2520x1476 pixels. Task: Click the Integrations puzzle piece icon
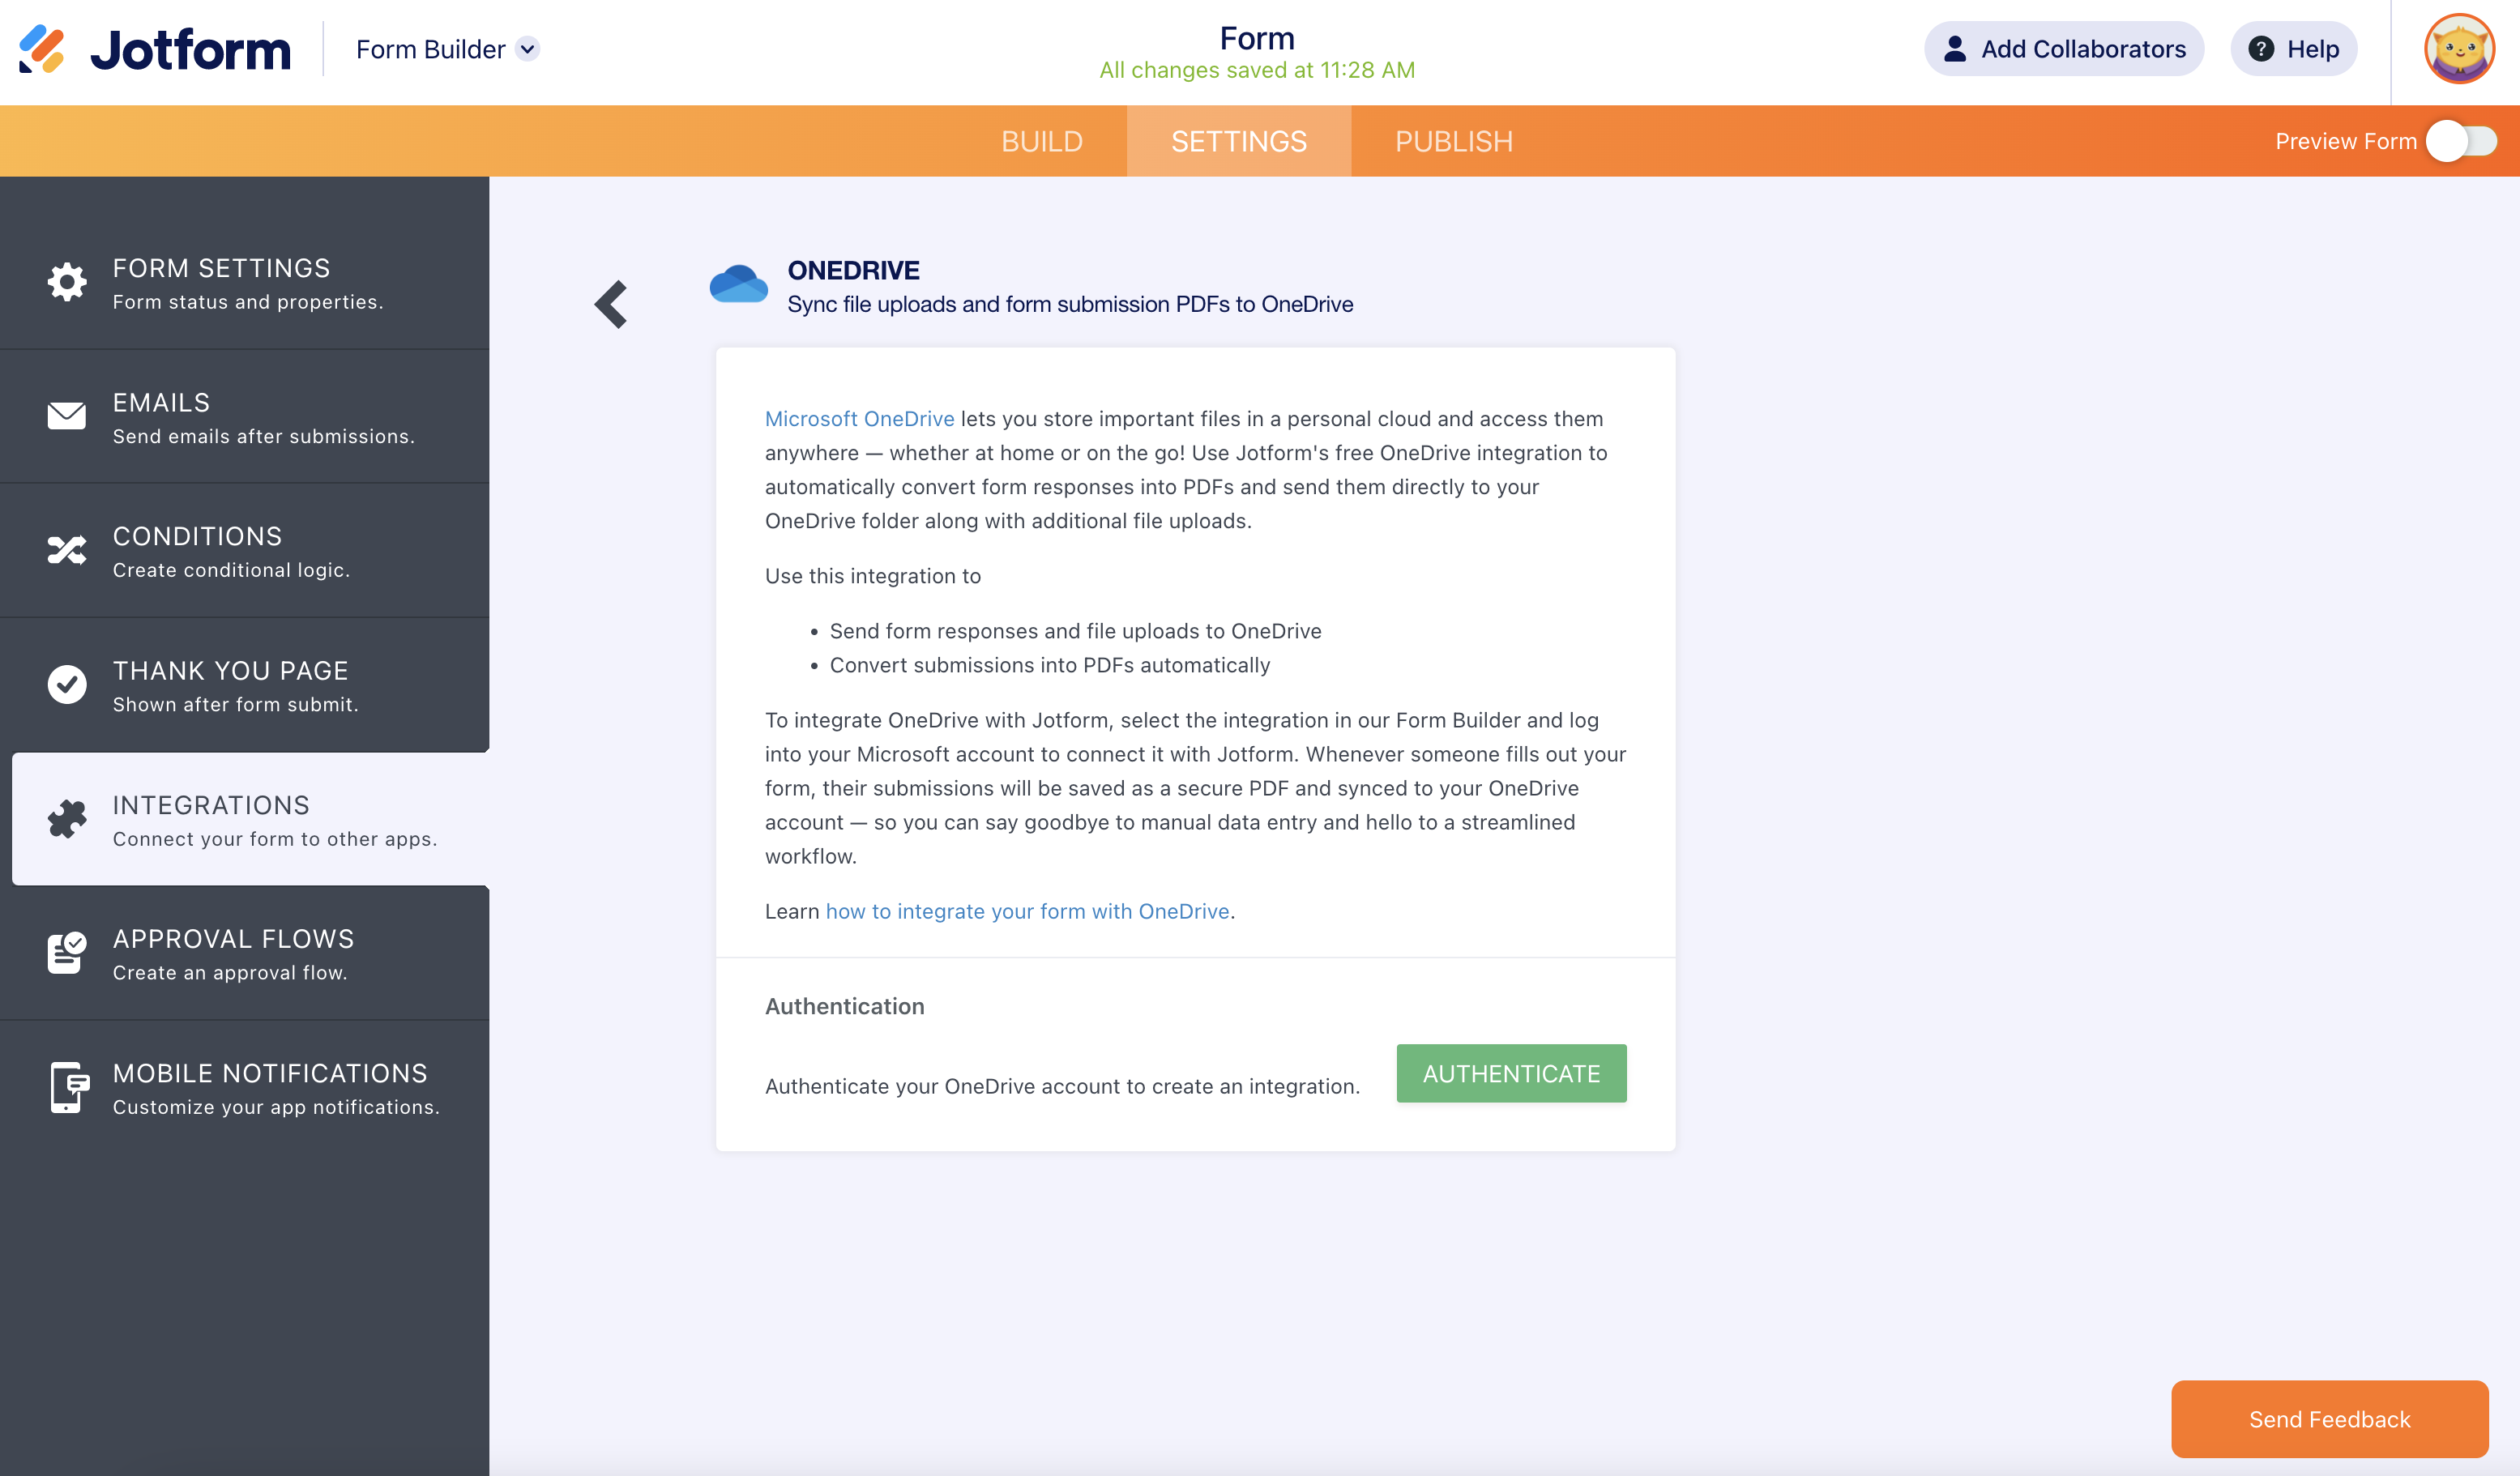click(67, 819)
